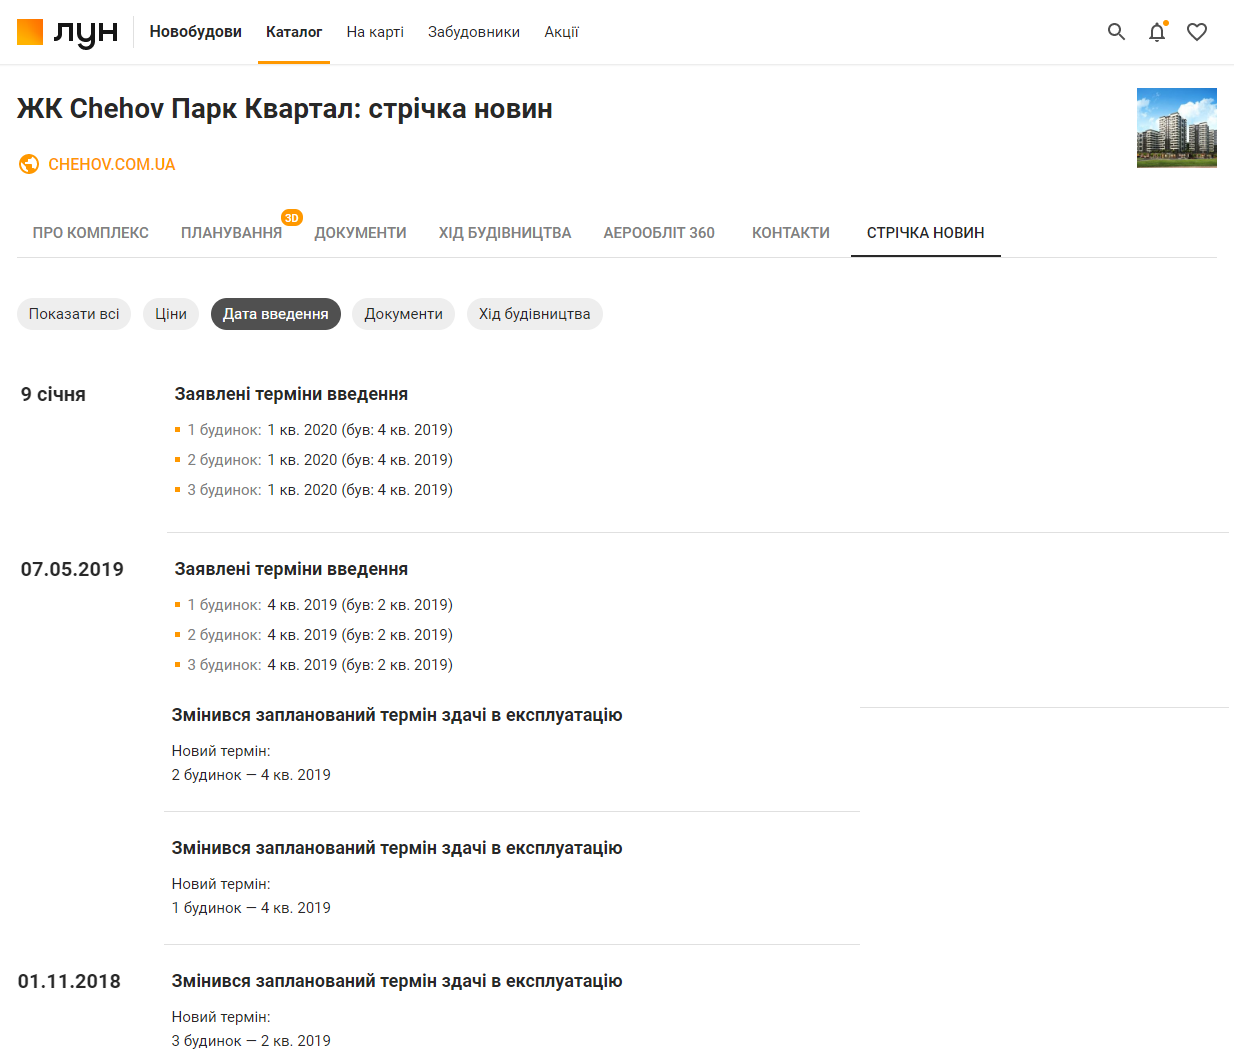The image size is (1234, 1050).
Task: Click text 1 будинок — 4 кв. 2019
Action: click(x=251, y=908)
